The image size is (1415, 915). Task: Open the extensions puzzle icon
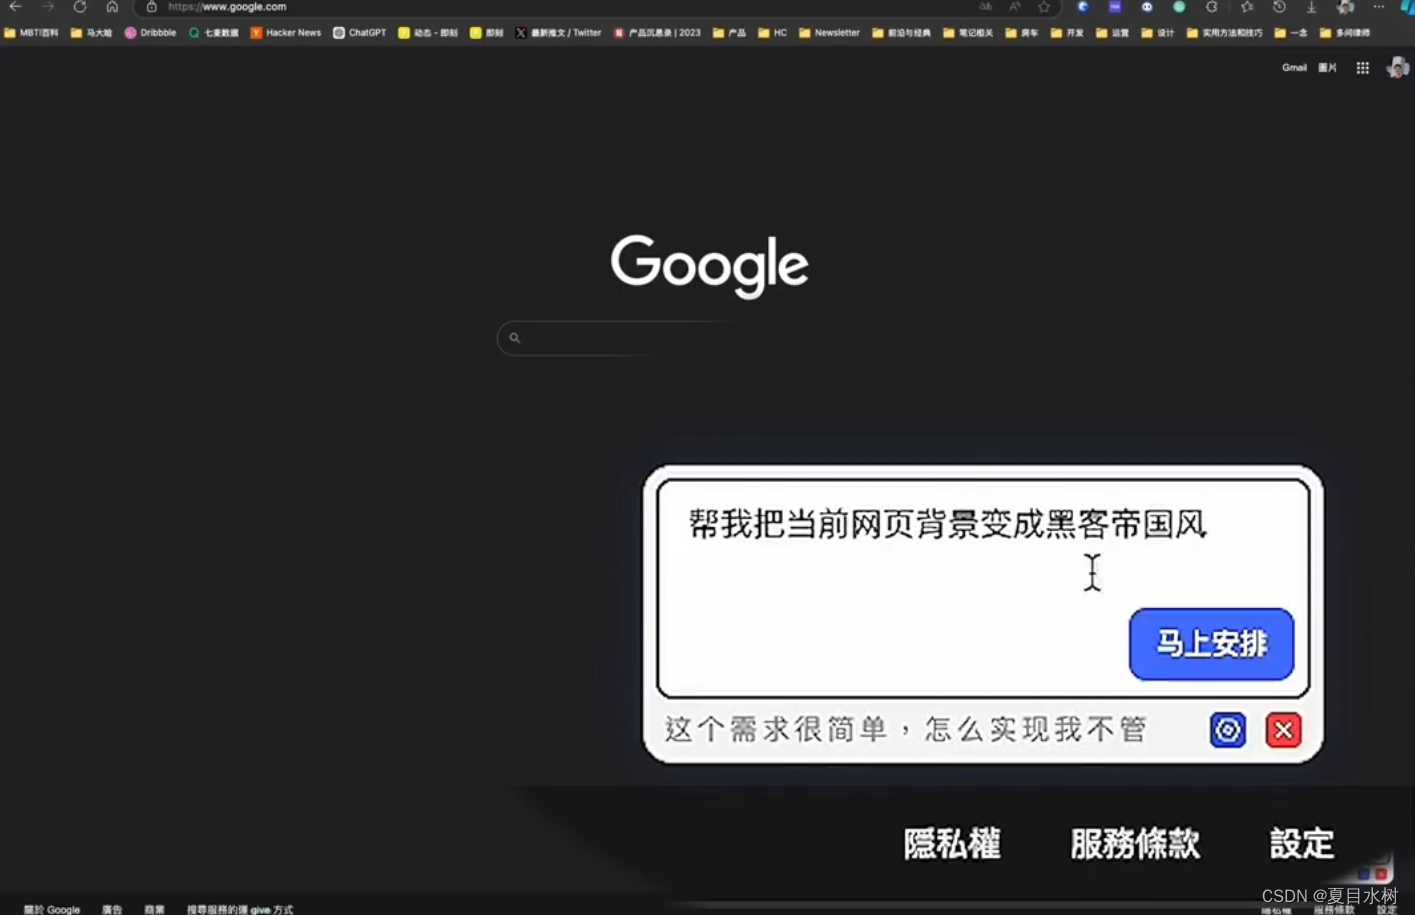coord(1212,7)
